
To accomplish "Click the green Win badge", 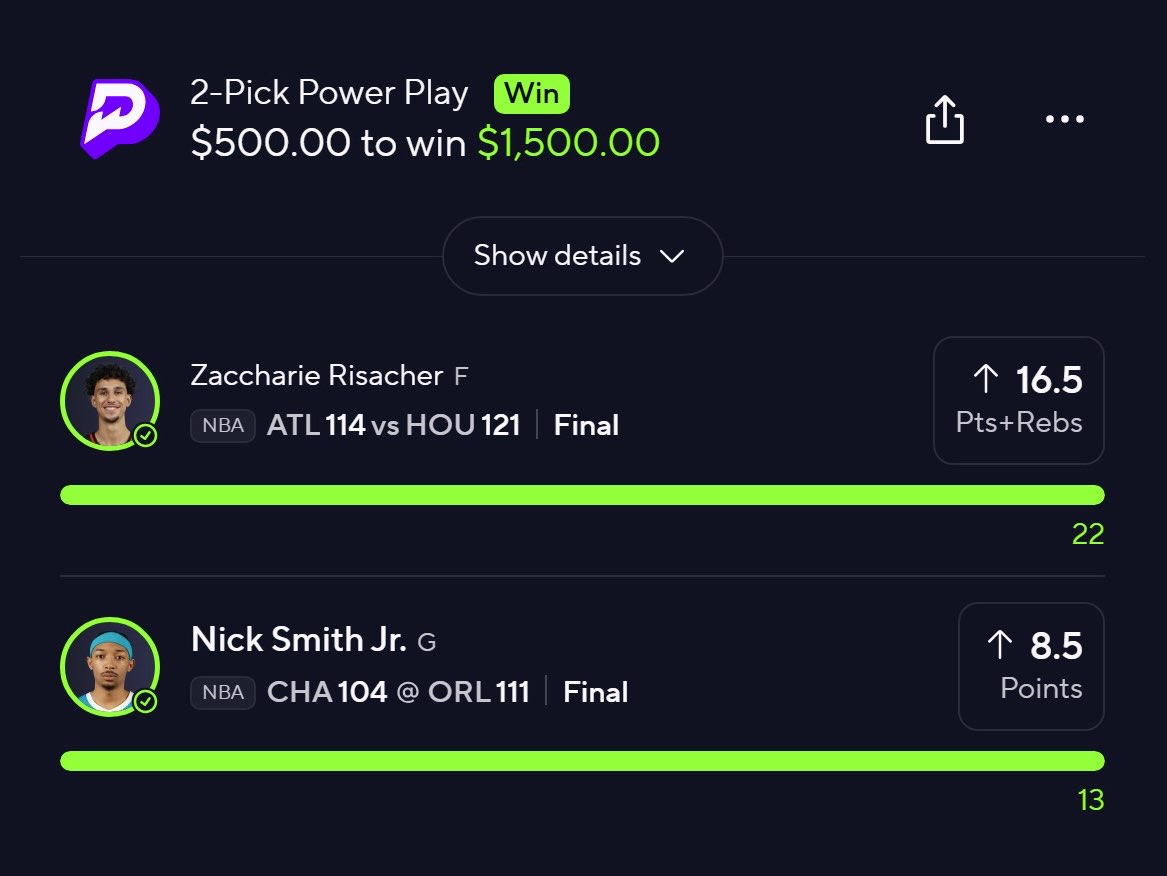I will click(531, 94).
